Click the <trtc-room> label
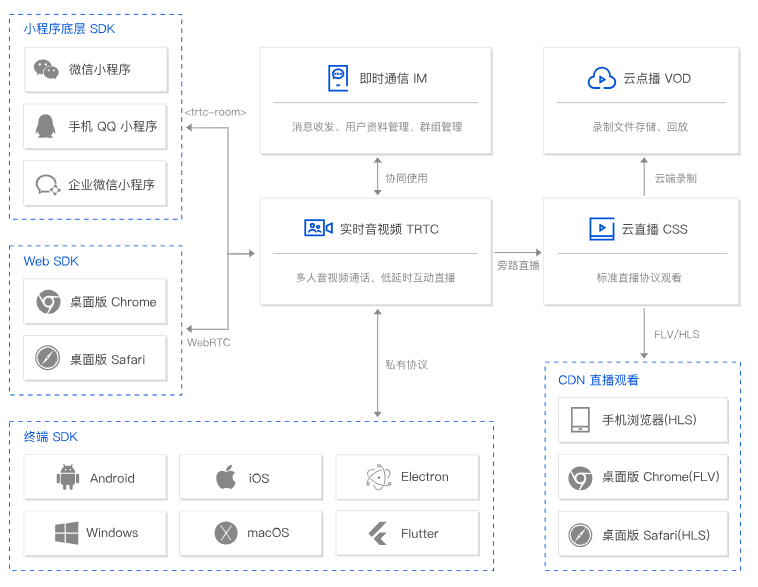758x587 pixels. pos(216,112)
